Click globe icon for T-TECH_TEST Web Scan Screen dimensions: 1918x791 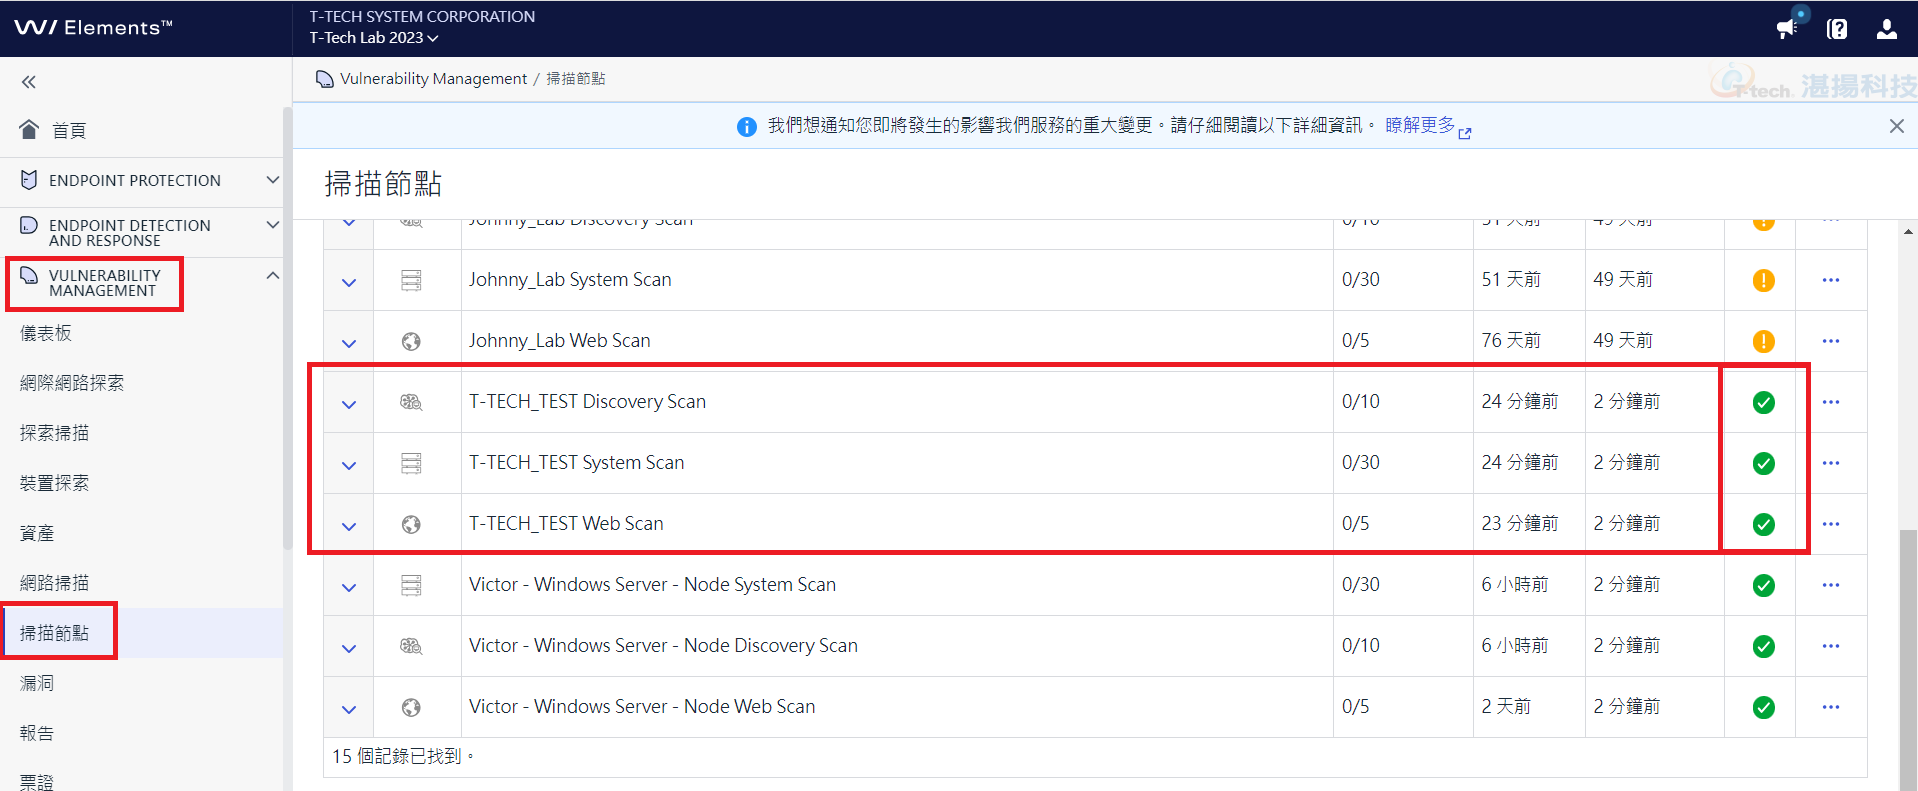coord(411,525)
